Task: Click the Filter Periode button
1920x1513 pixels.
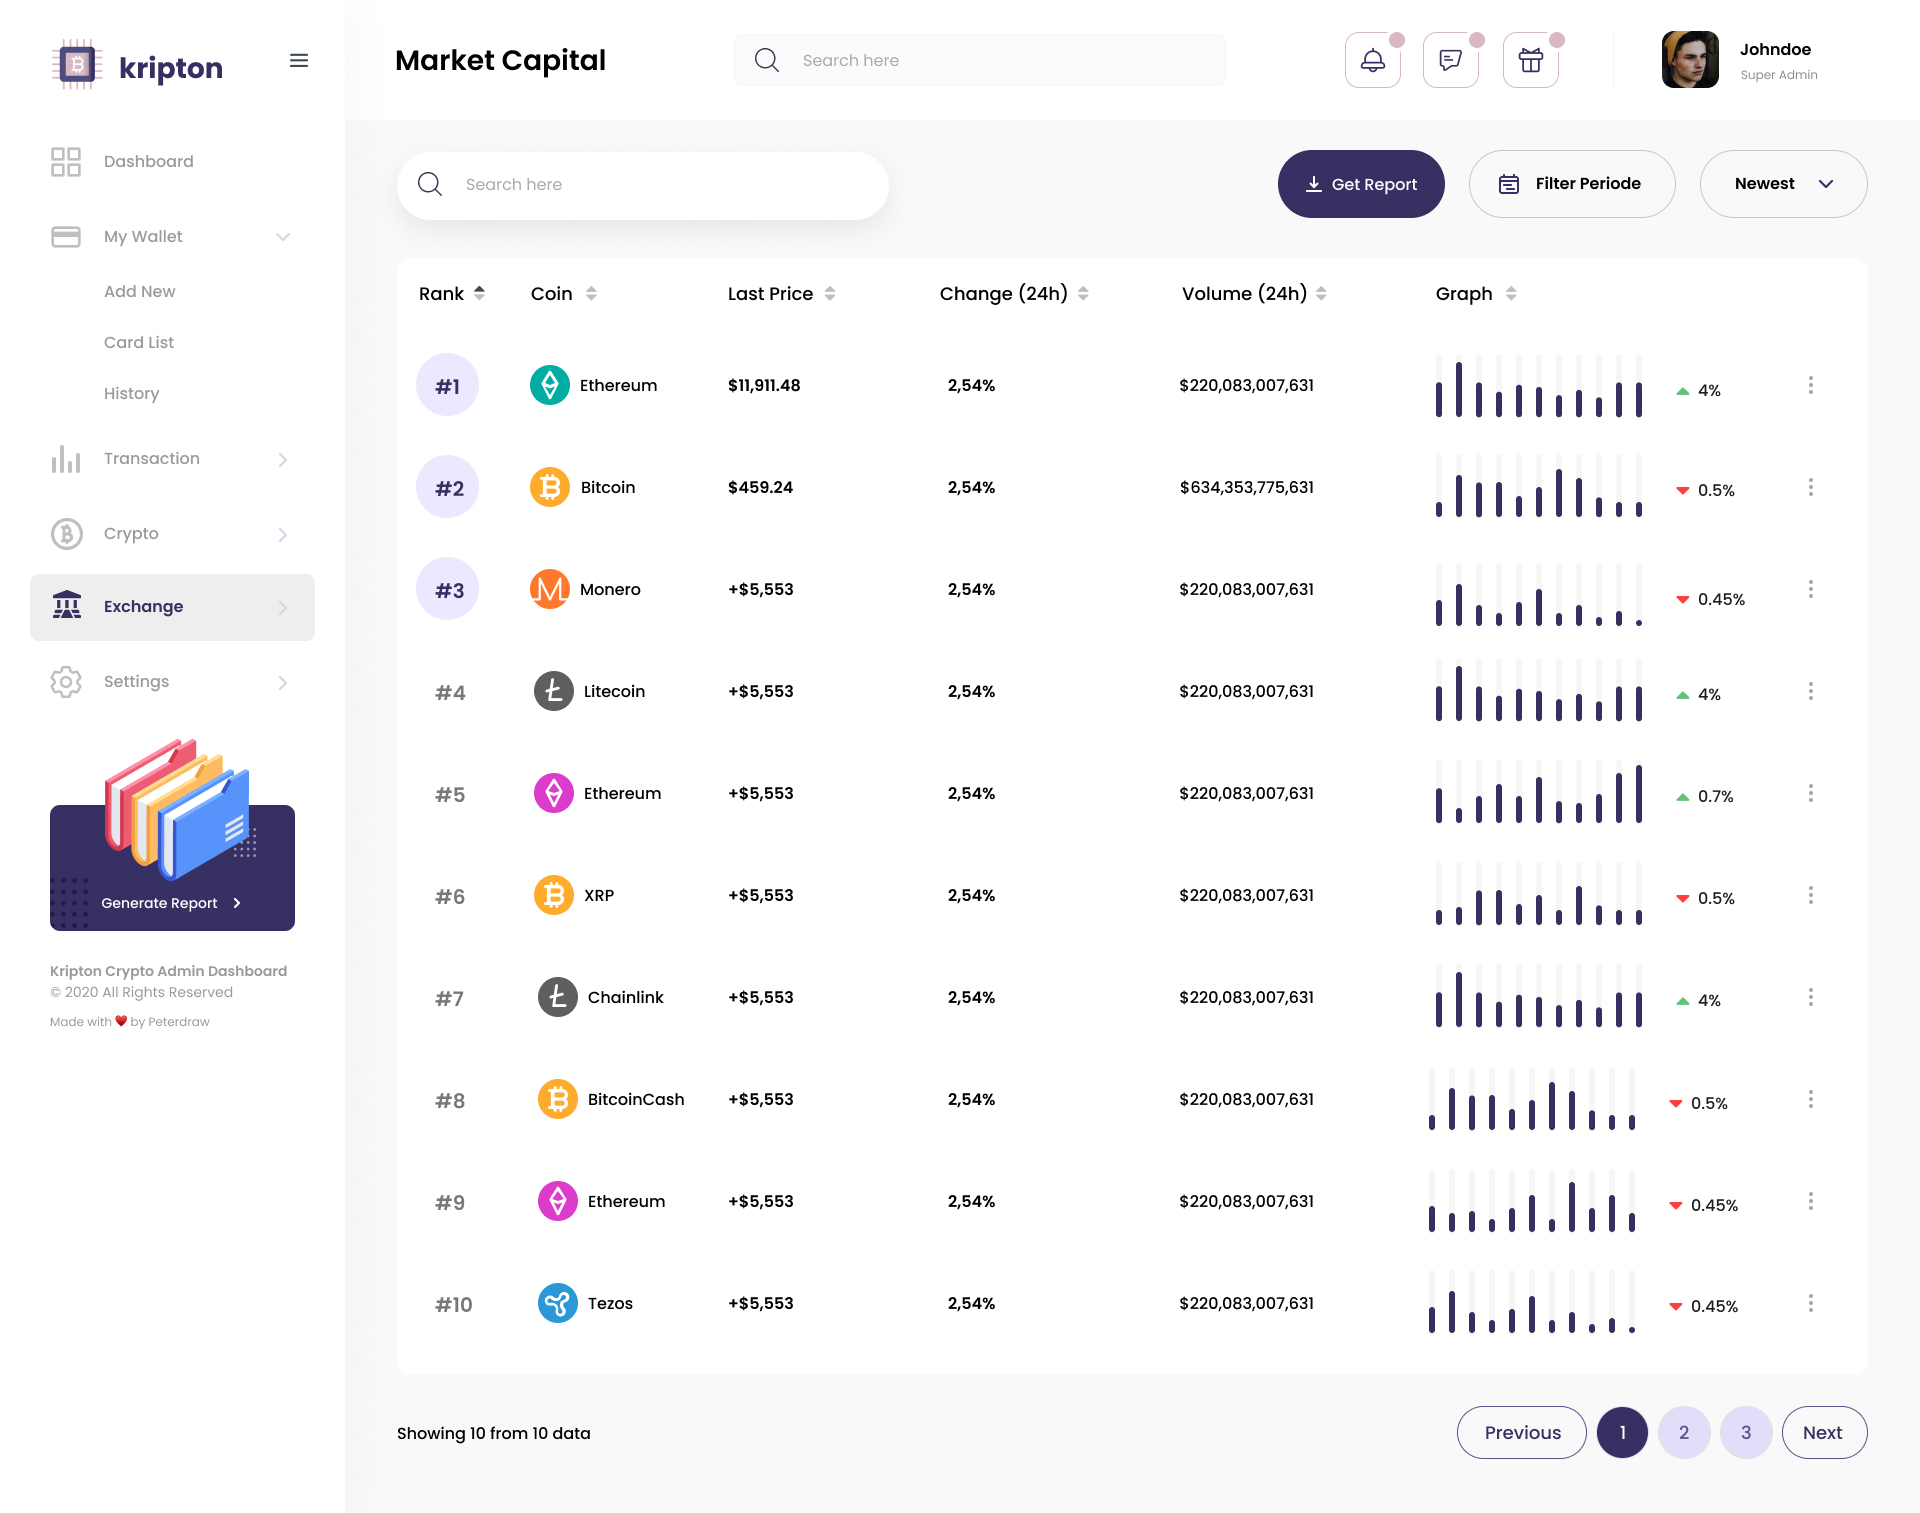Action: click(x=1572, y=184)
